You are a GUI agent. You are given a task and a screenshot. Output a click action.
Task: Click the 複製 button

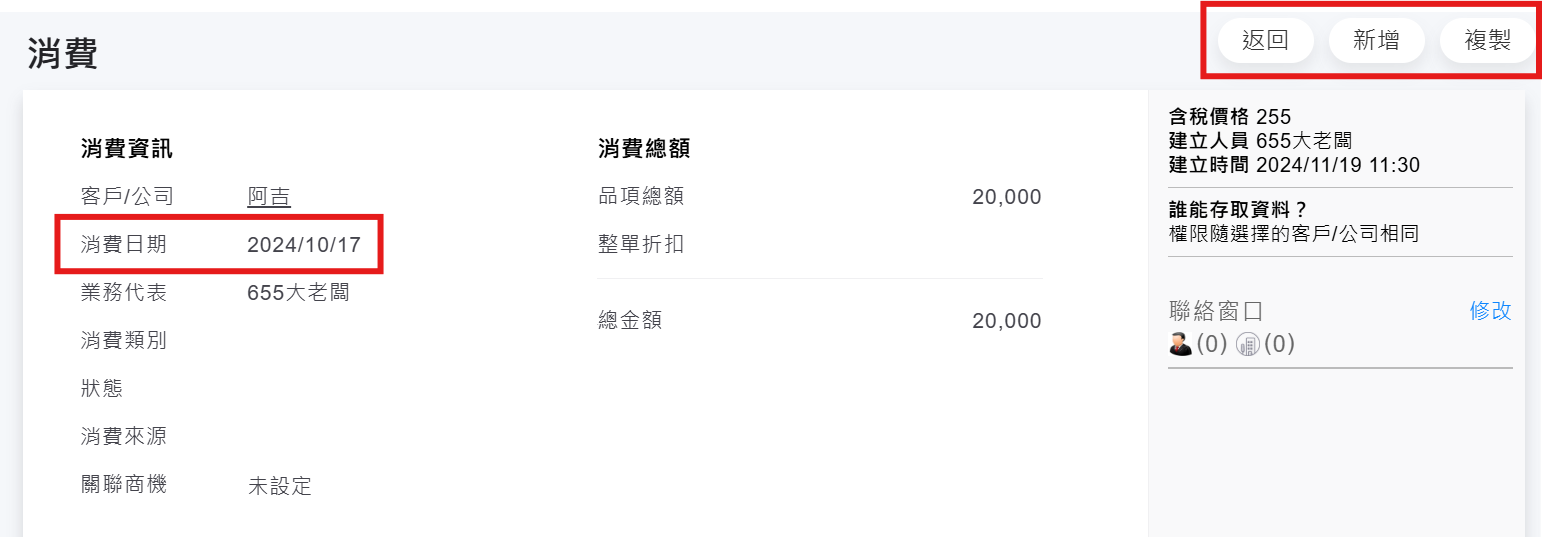click(1487, 41)
